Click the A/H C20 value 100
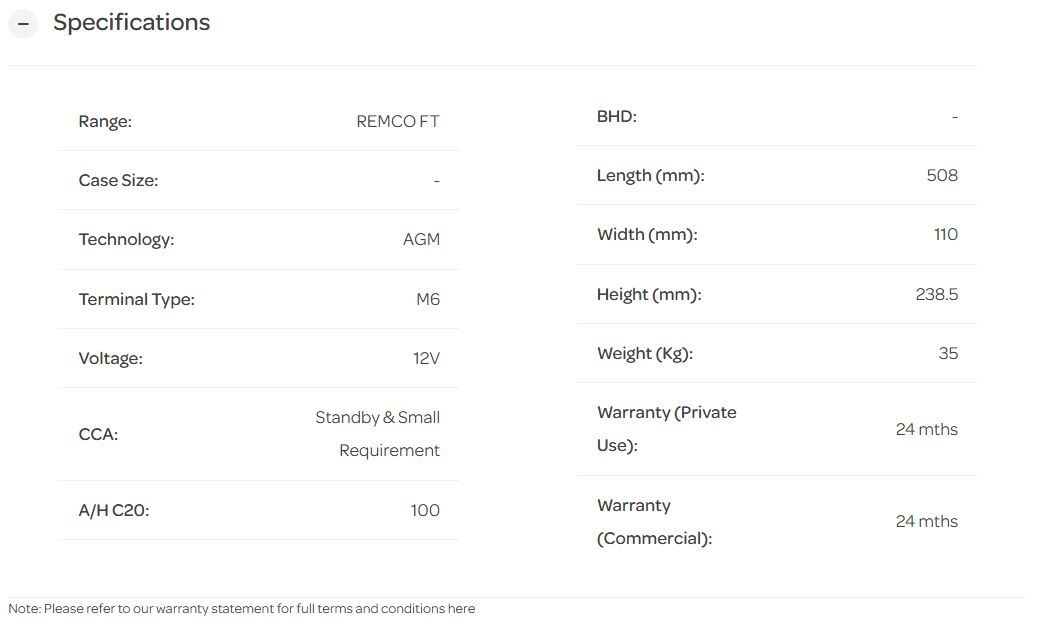 [x=425, y=510]
